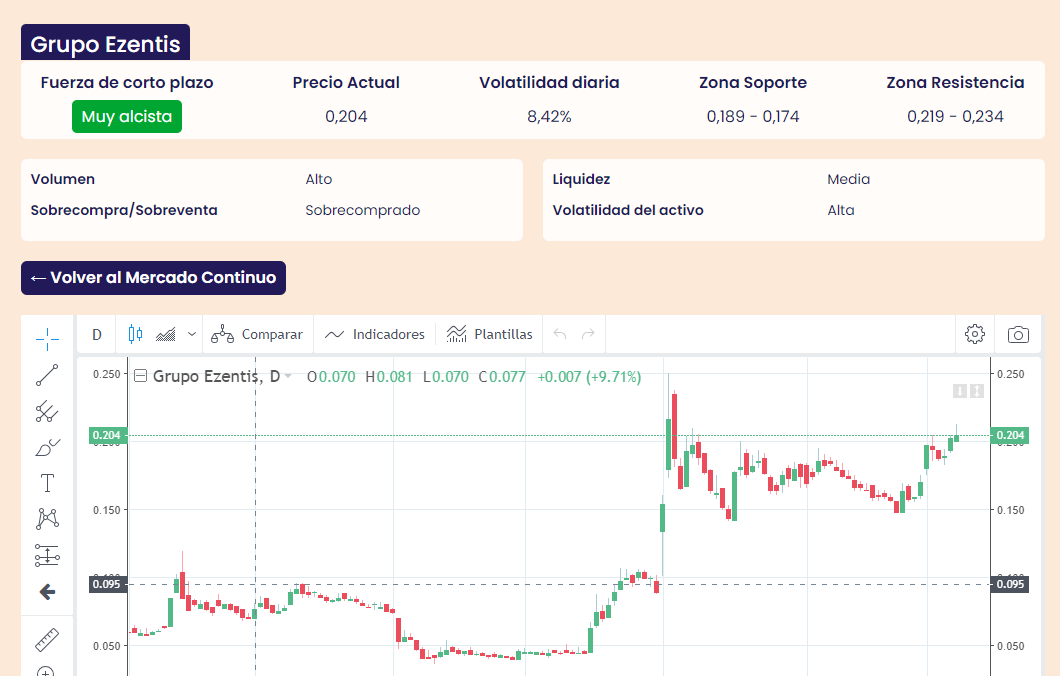The height and width of the screenshot is (676, 1060).
Task: Select the forecast and position tool
Action: click(47, 555)
